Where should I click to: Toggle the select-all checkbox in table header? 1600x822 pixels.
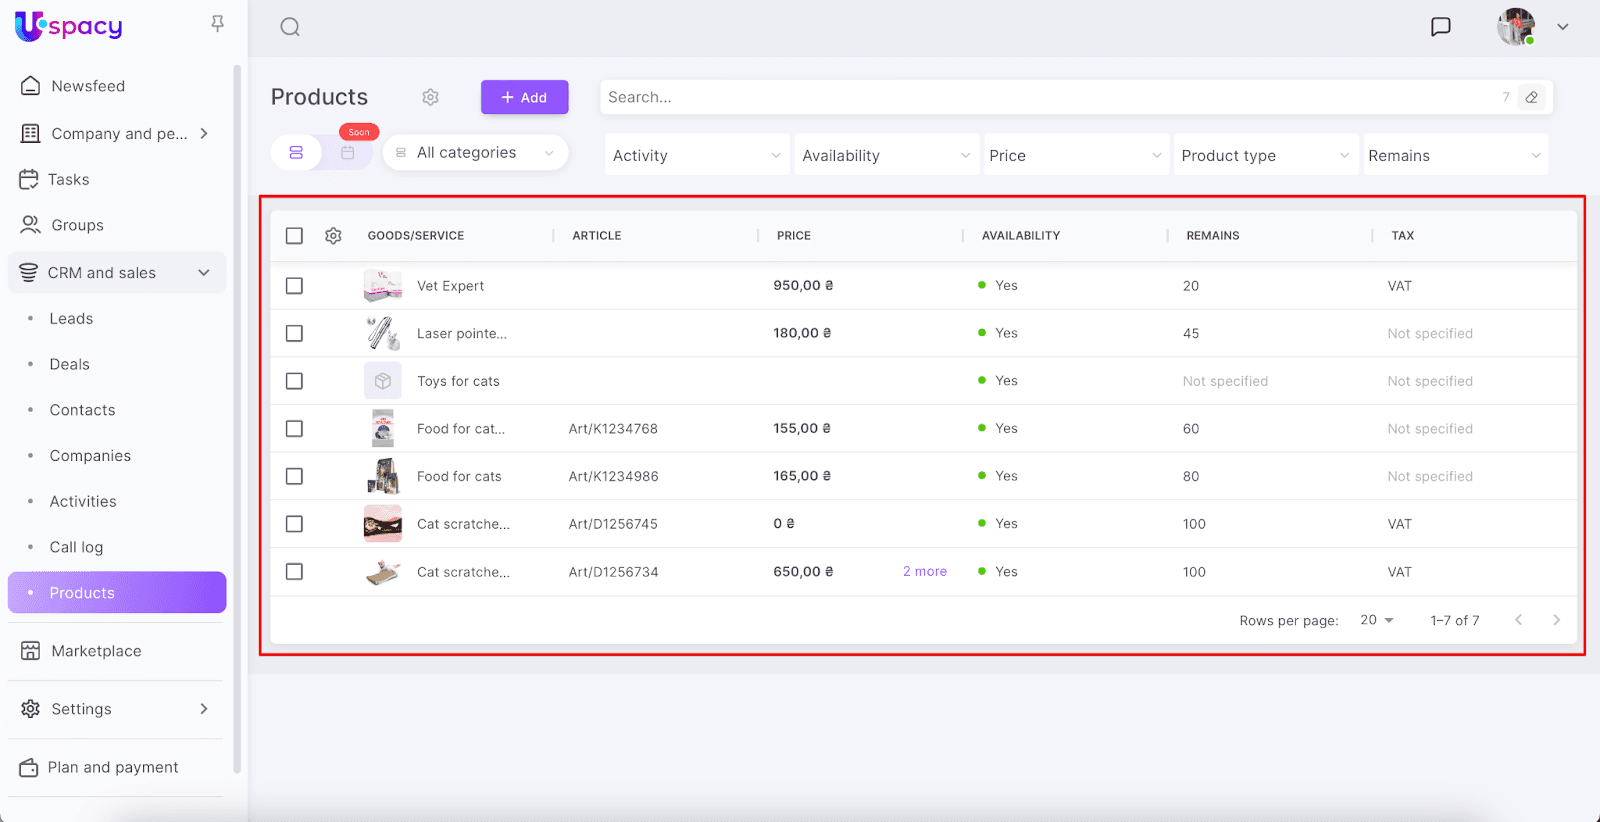coord(294,236)
